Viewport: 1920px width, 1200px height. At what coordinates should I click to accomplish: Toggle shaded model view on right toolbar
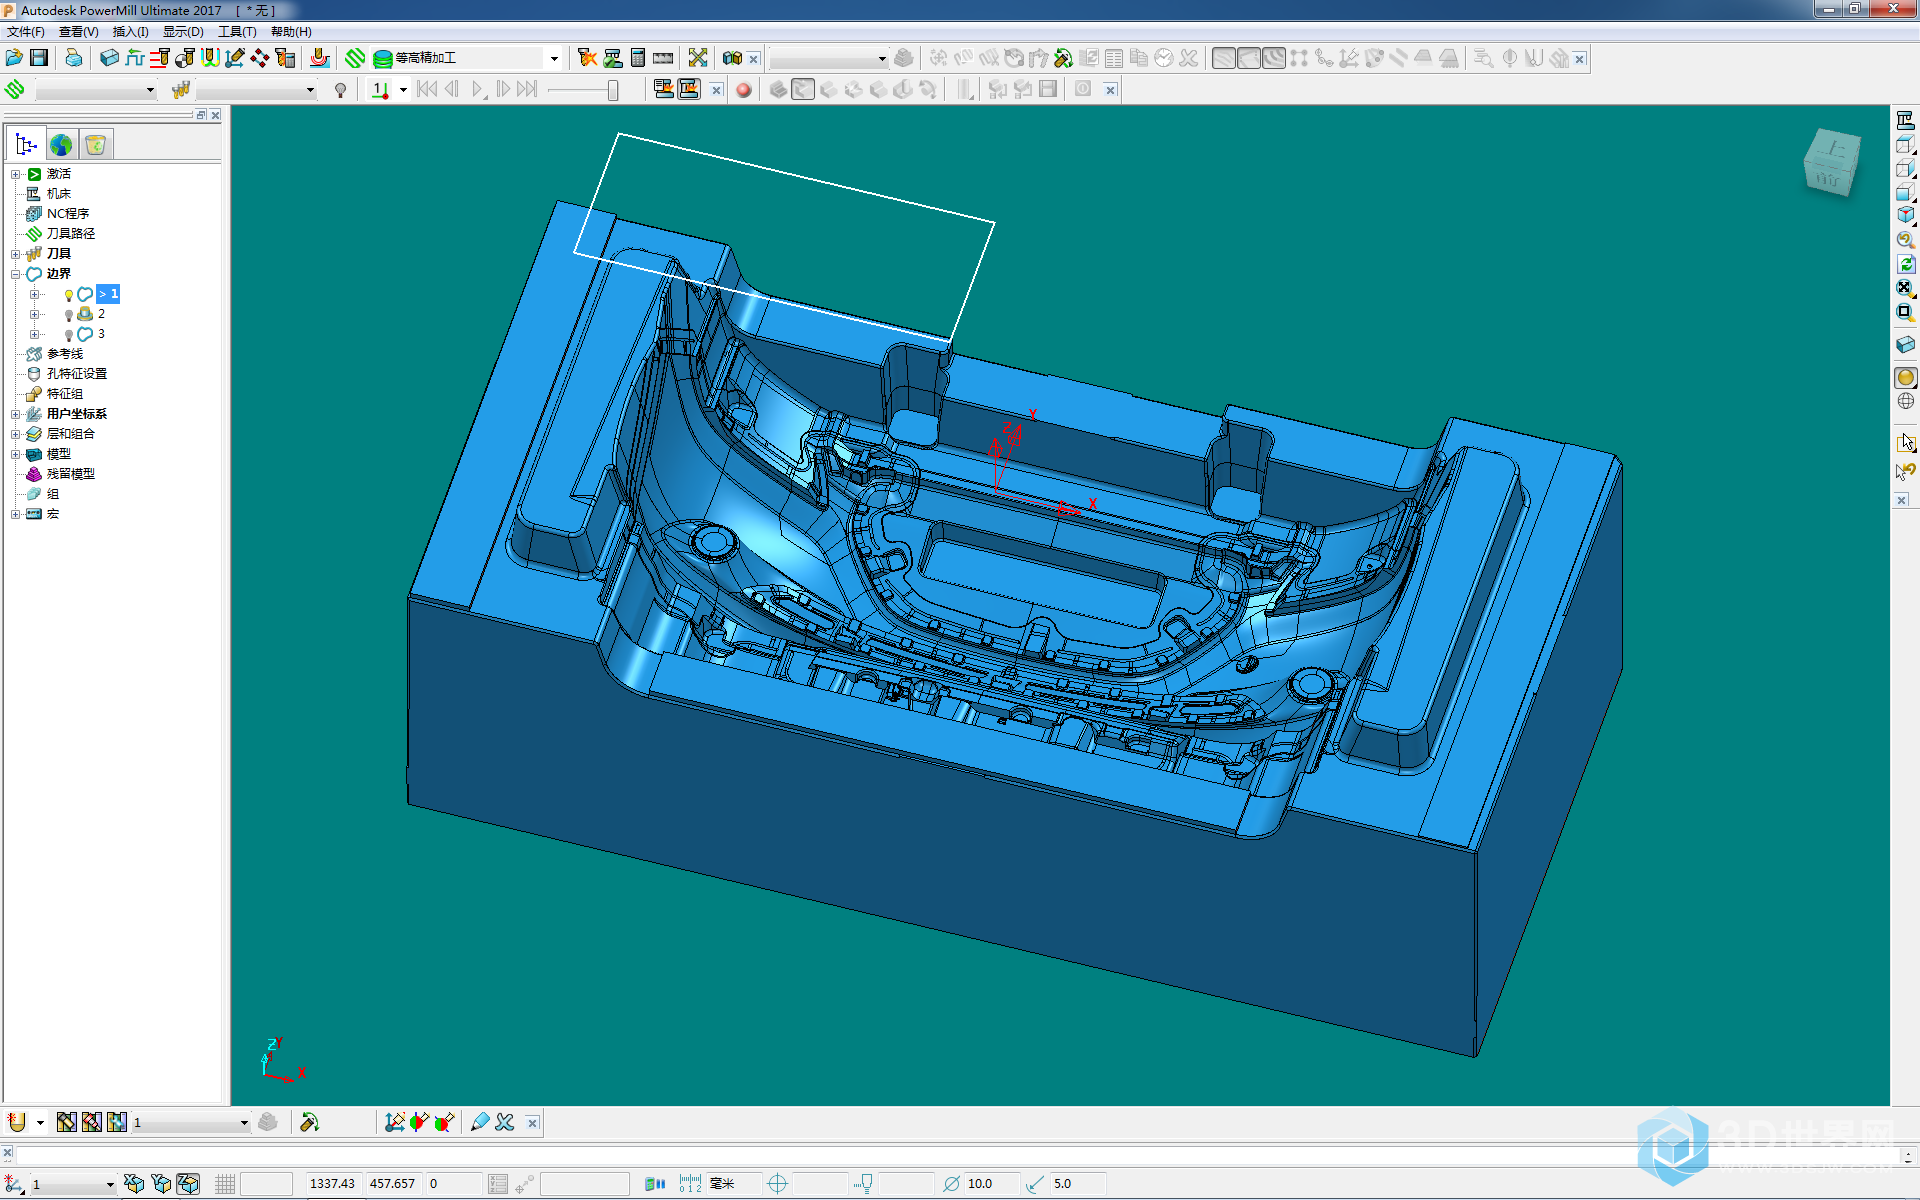click(x=1905, y=377)
